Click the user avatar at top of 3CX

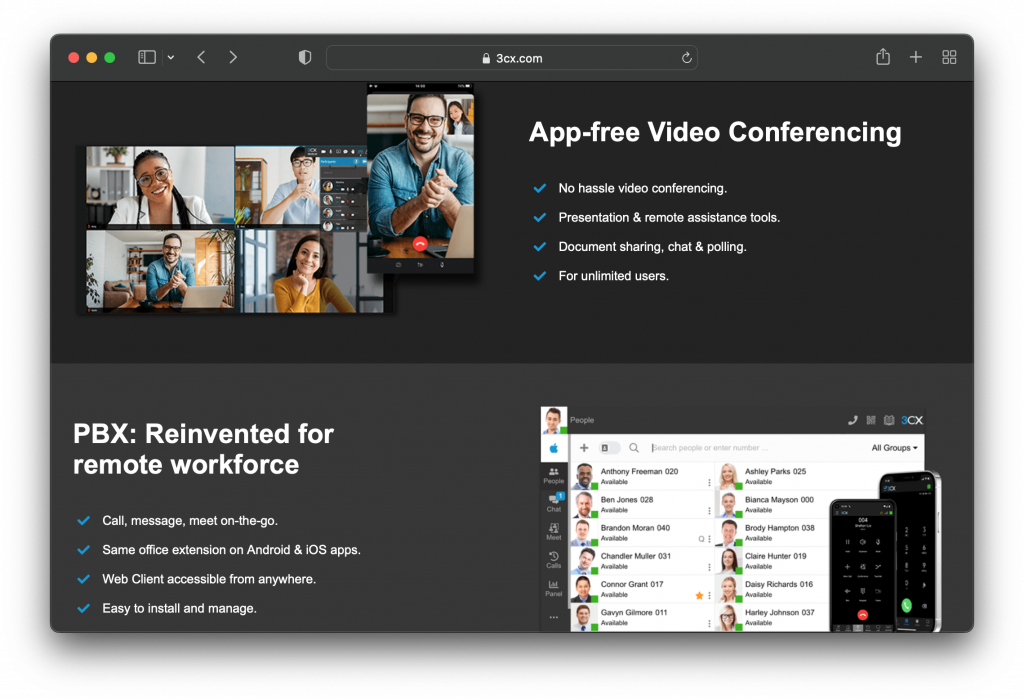coord(553,420)
